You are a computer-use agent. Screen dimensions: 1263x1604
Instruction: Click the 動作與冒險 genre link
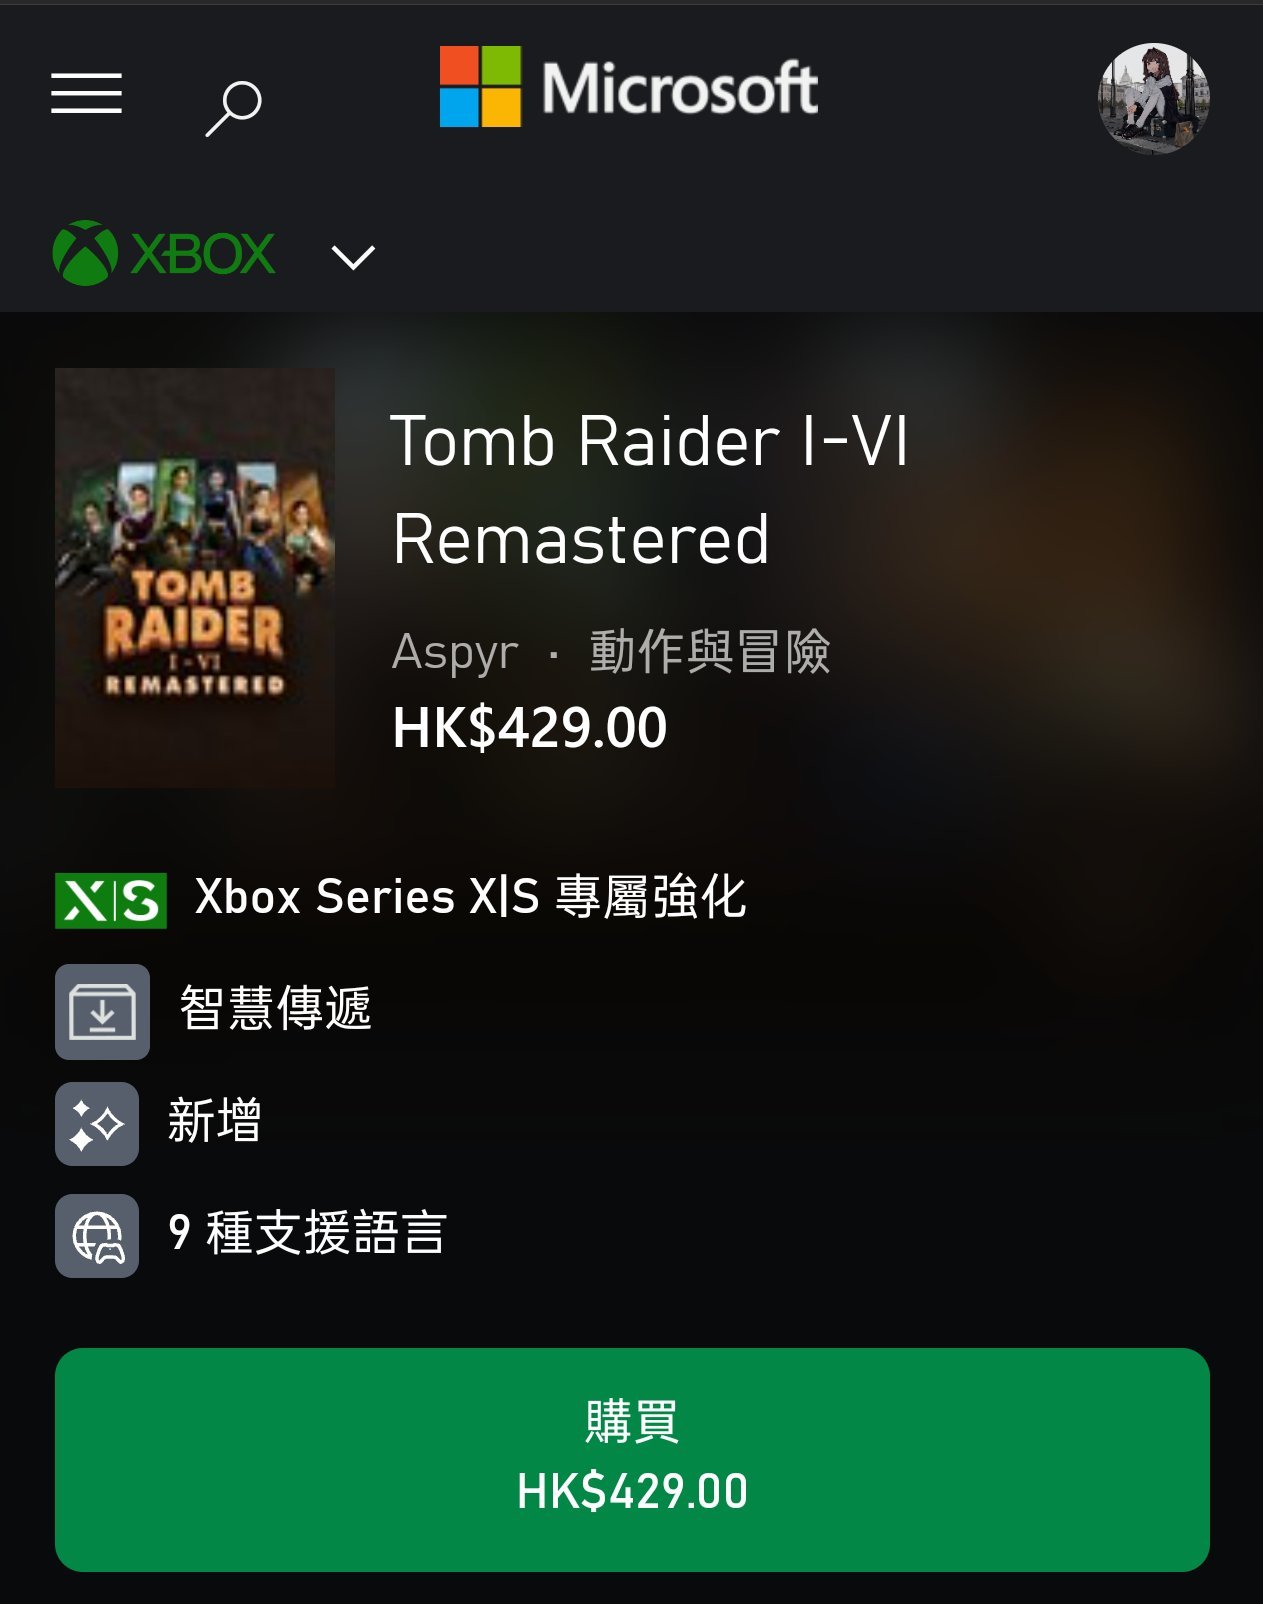(x=710, y=652)
